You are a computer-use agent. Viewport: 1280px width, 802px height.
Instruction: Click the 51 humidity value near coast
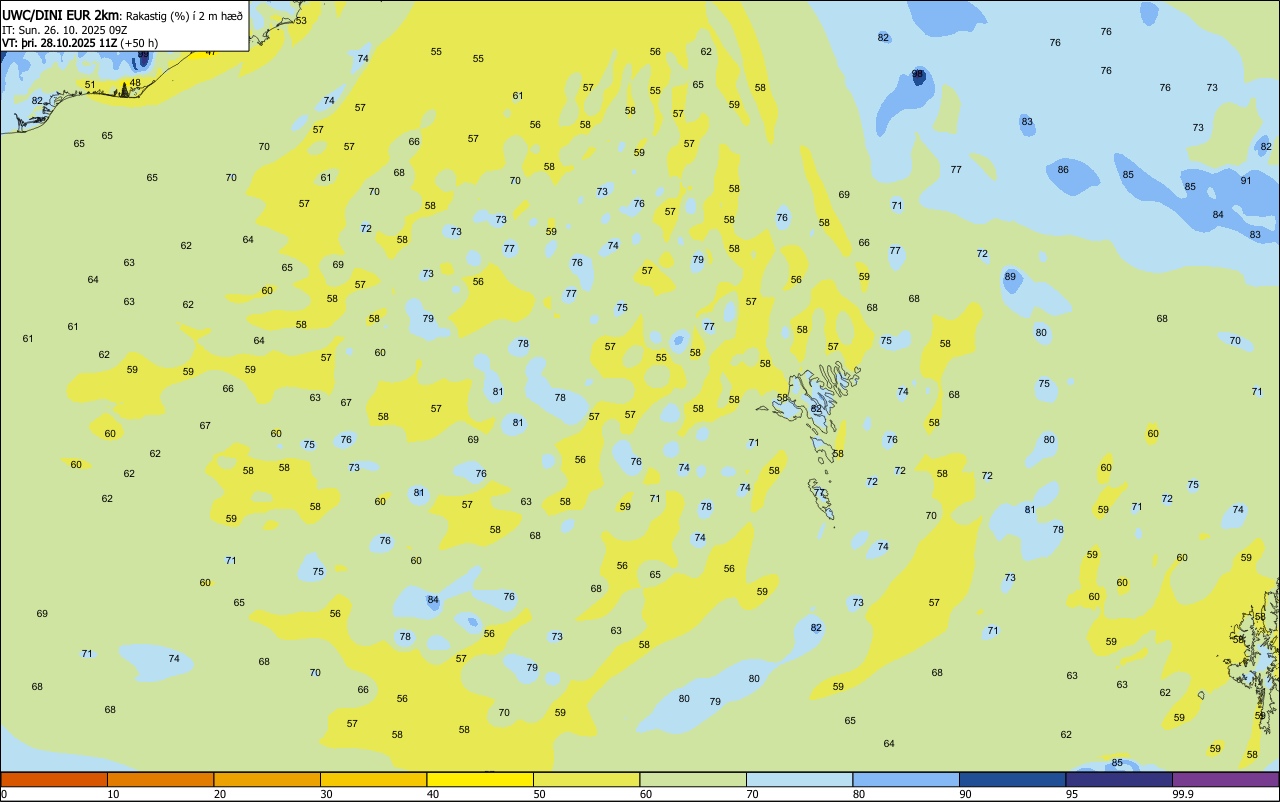click(x=90, y=84)
